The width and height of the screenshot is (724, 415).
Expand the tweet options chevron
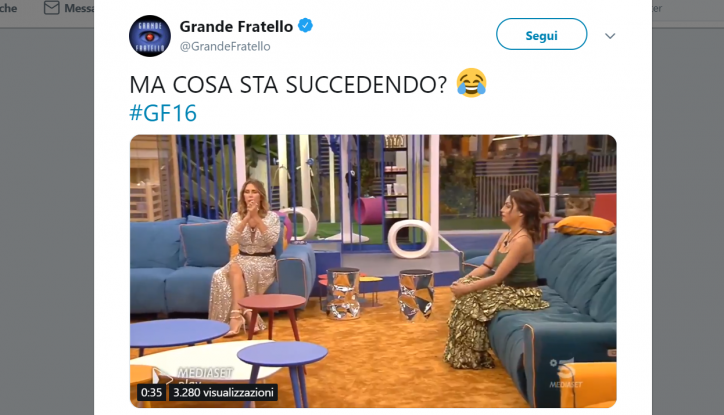tap(610, 36)
